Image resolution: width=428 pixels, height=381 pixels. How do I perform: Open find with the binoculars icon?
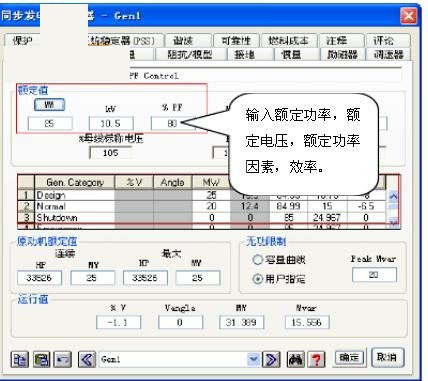click(295, 360)
